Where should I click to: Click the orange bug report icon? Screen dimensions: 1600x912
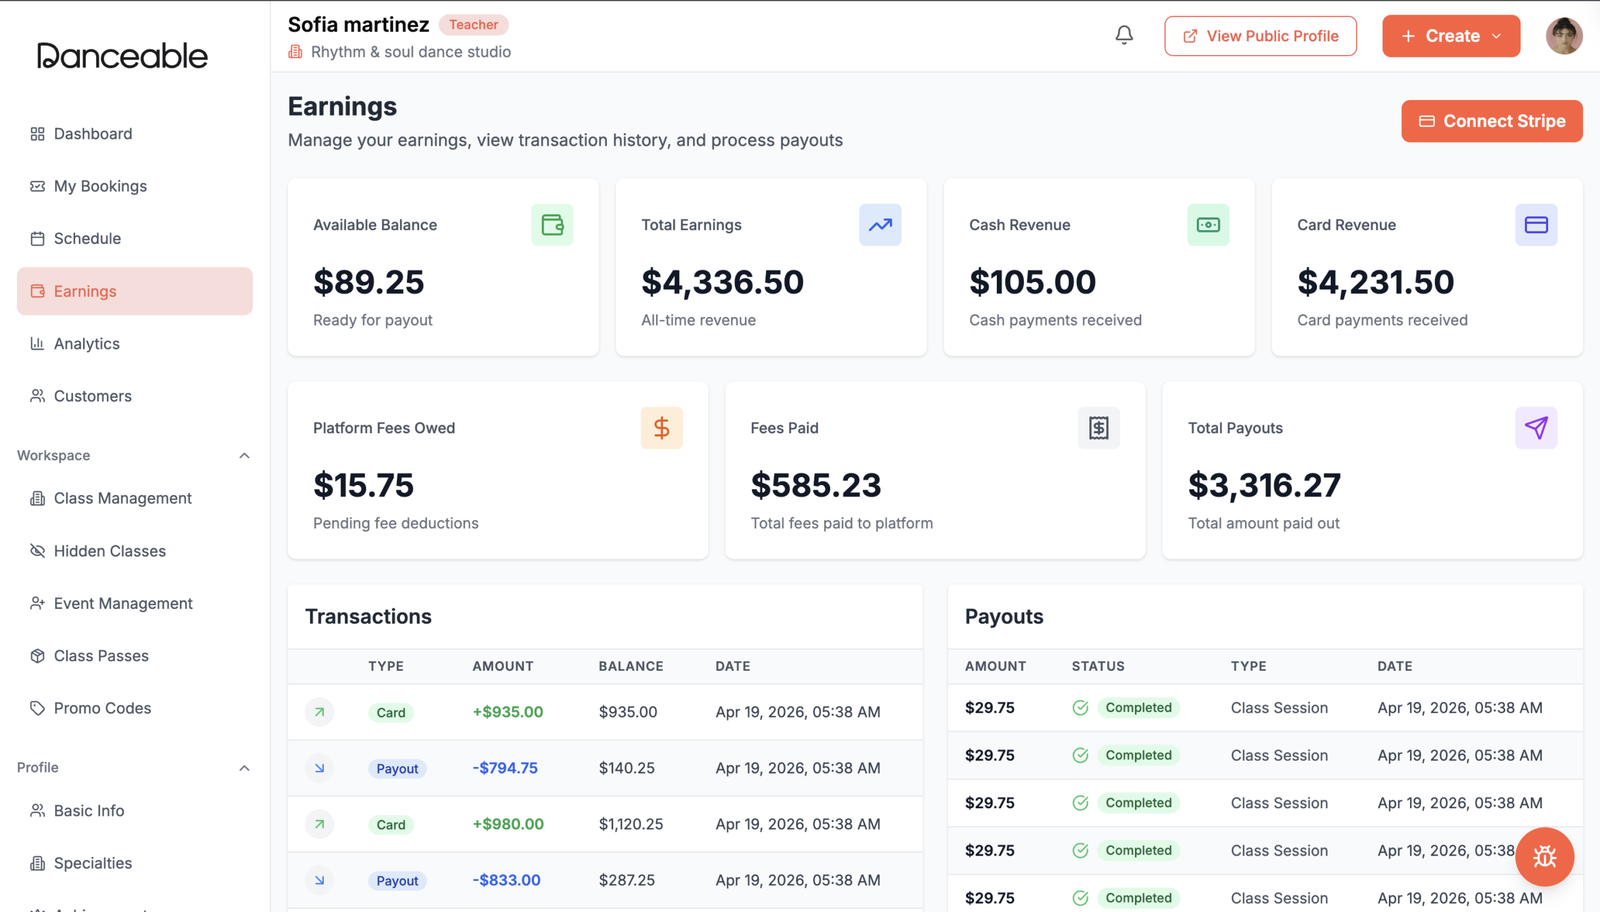coord(1545,857)
